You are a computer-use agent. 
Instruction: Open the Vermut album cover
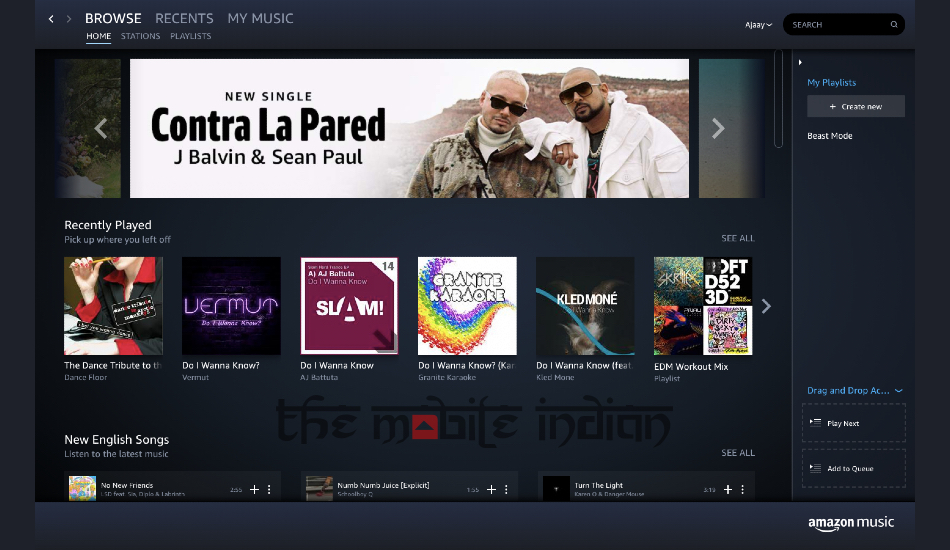[x=231, y=306]
